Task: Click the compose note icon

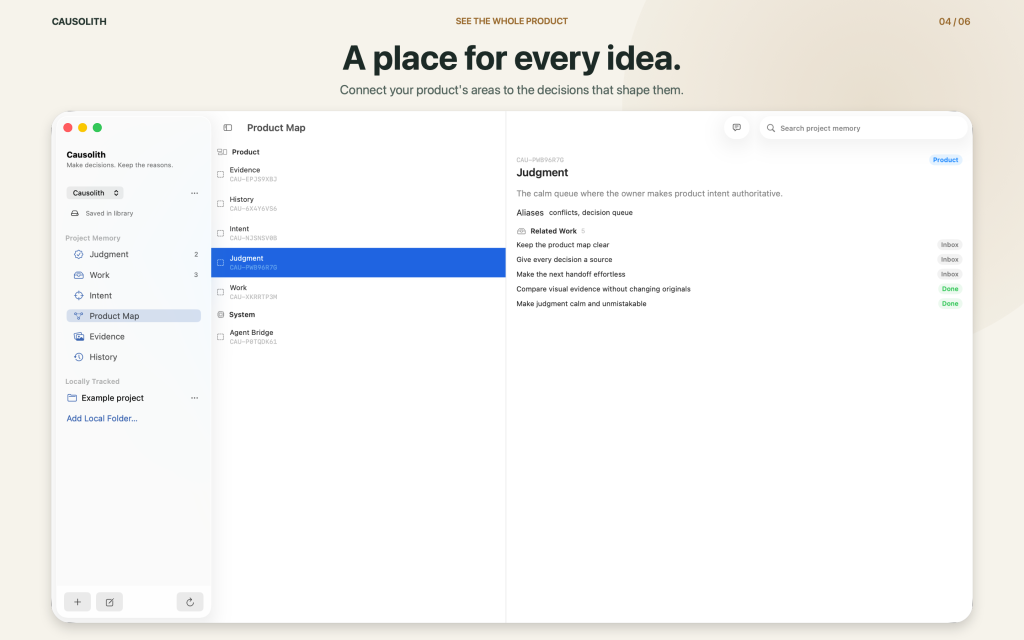Action: pos(109,602)
